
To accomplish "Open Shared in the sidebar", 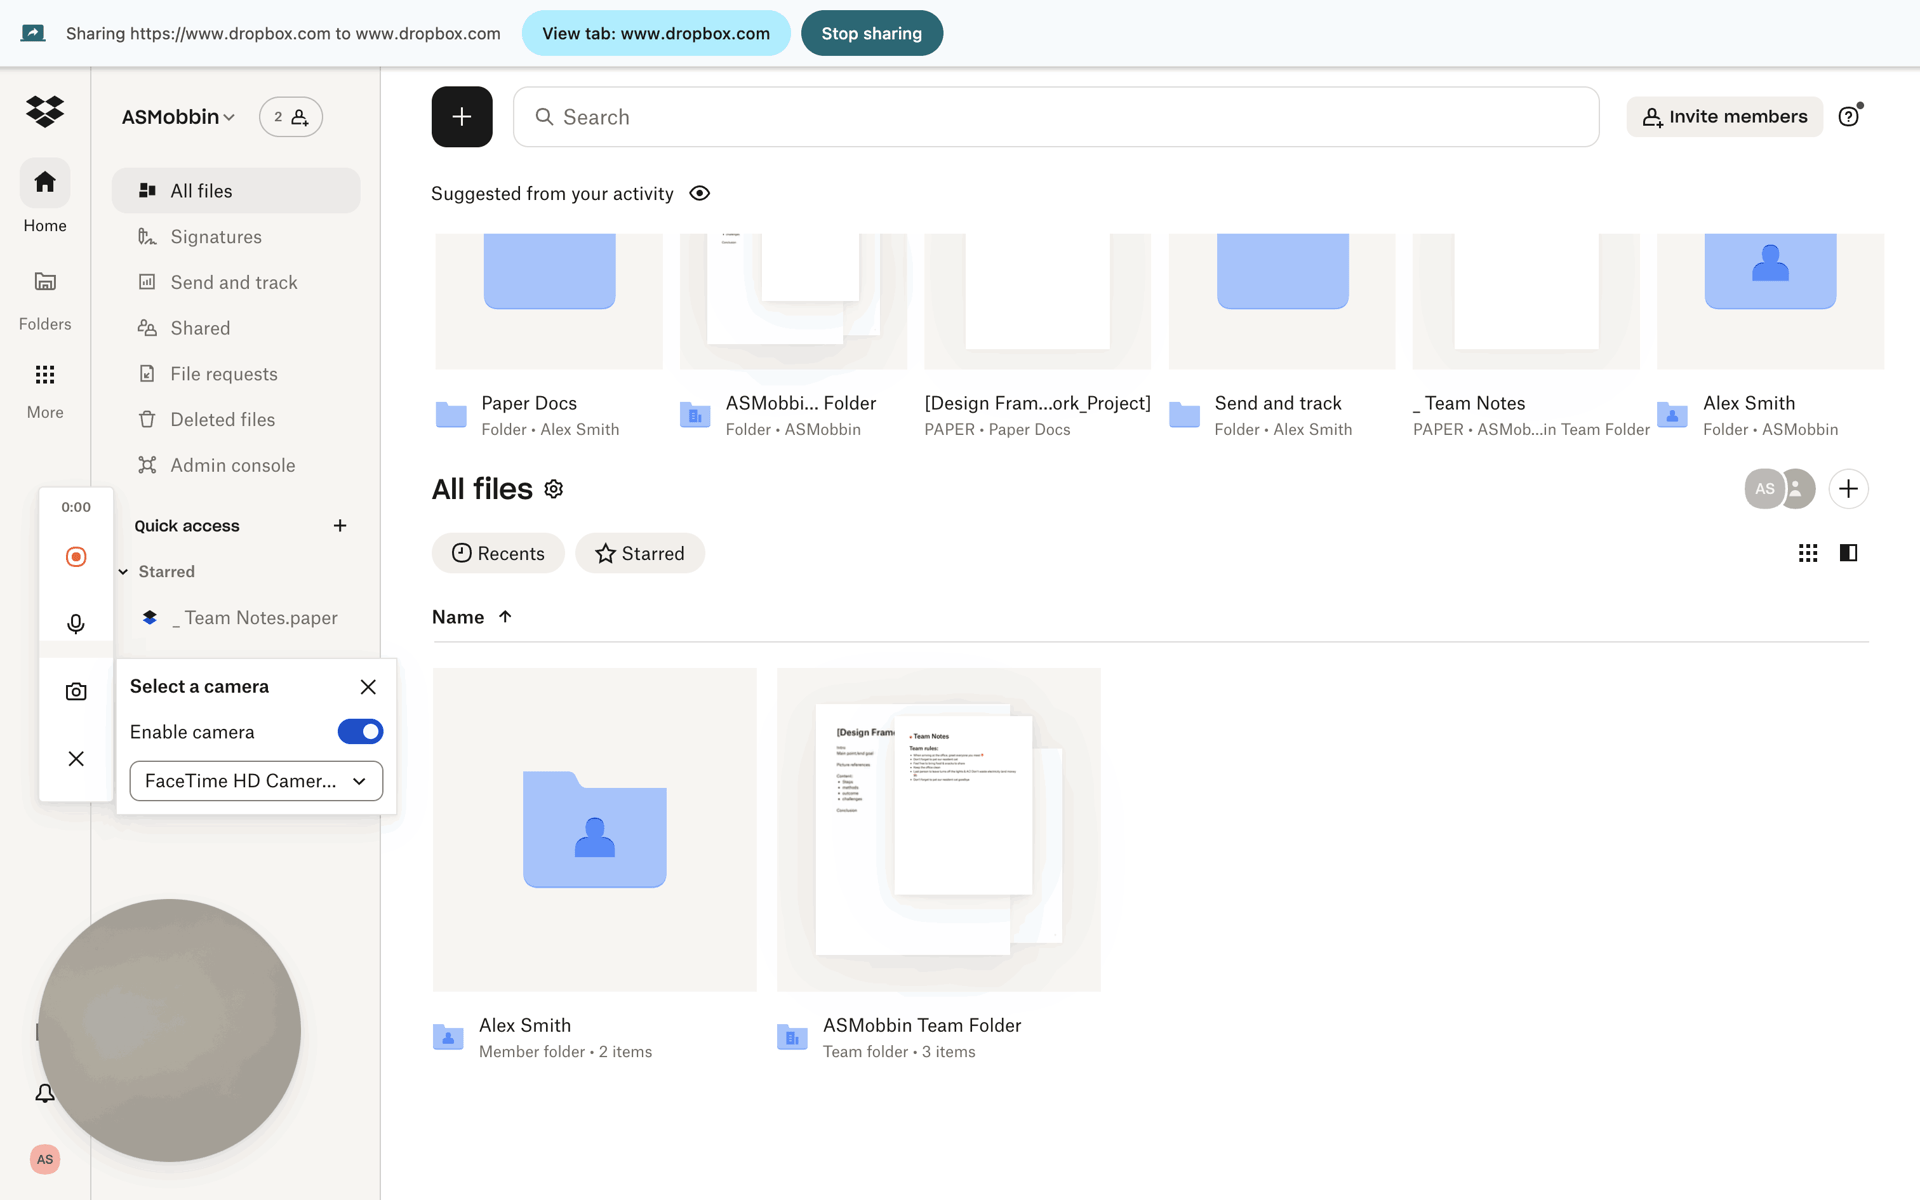I will point(236,328).
